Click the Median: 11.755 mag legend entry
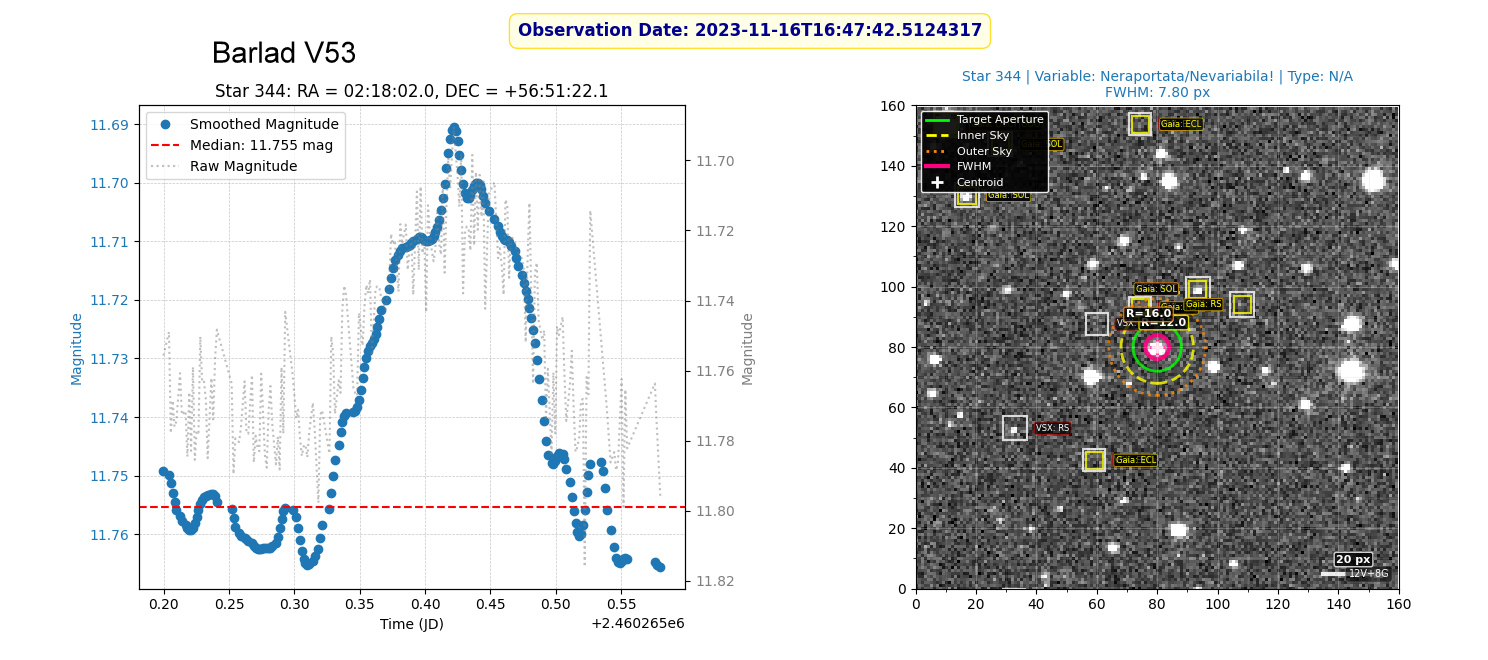This screenshot has height=660, width=1488. (x=261, y=146)
